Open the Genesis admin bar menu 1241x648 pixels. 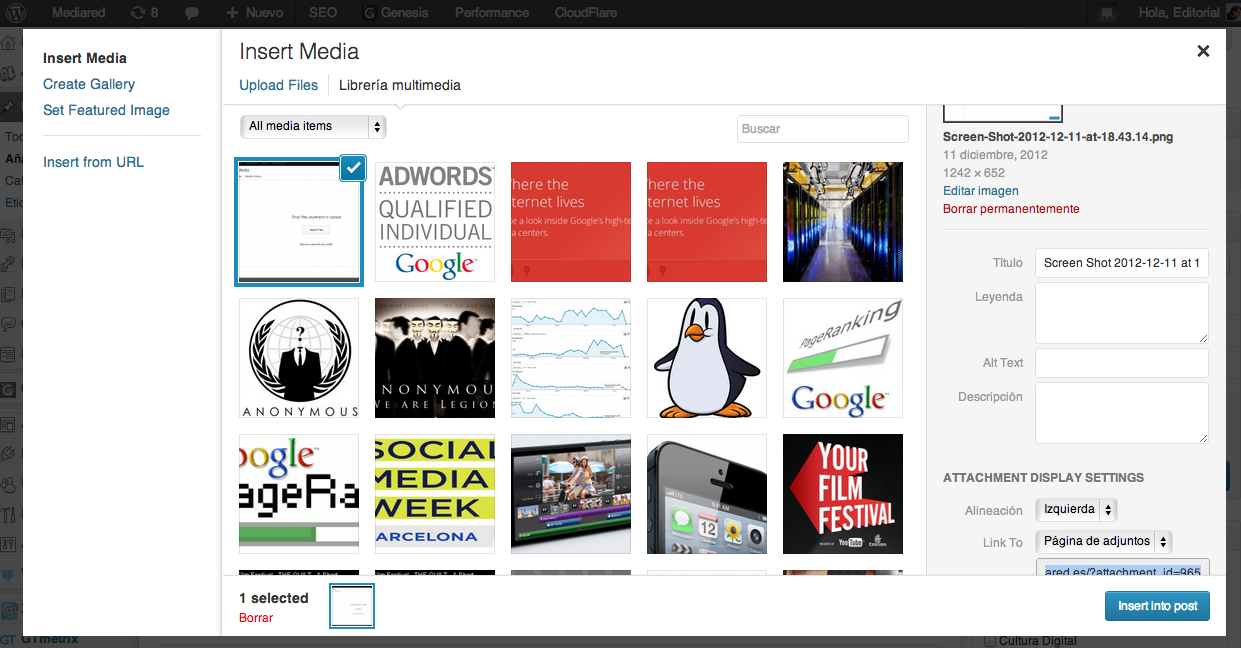click(396, 13)
